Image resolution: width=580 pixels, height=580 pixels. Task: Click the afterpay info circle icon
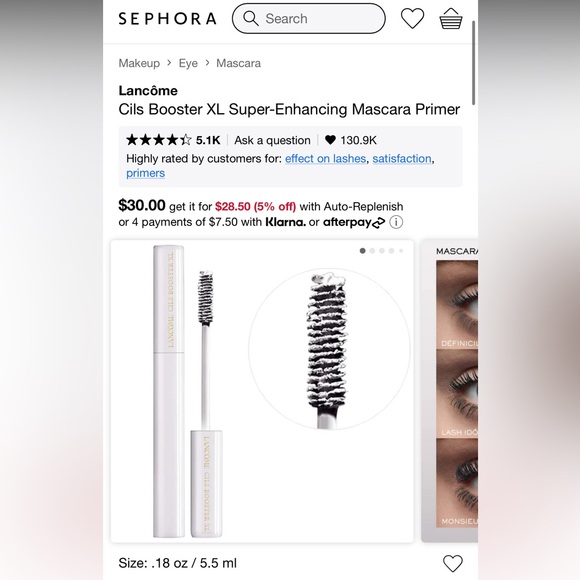396,222
